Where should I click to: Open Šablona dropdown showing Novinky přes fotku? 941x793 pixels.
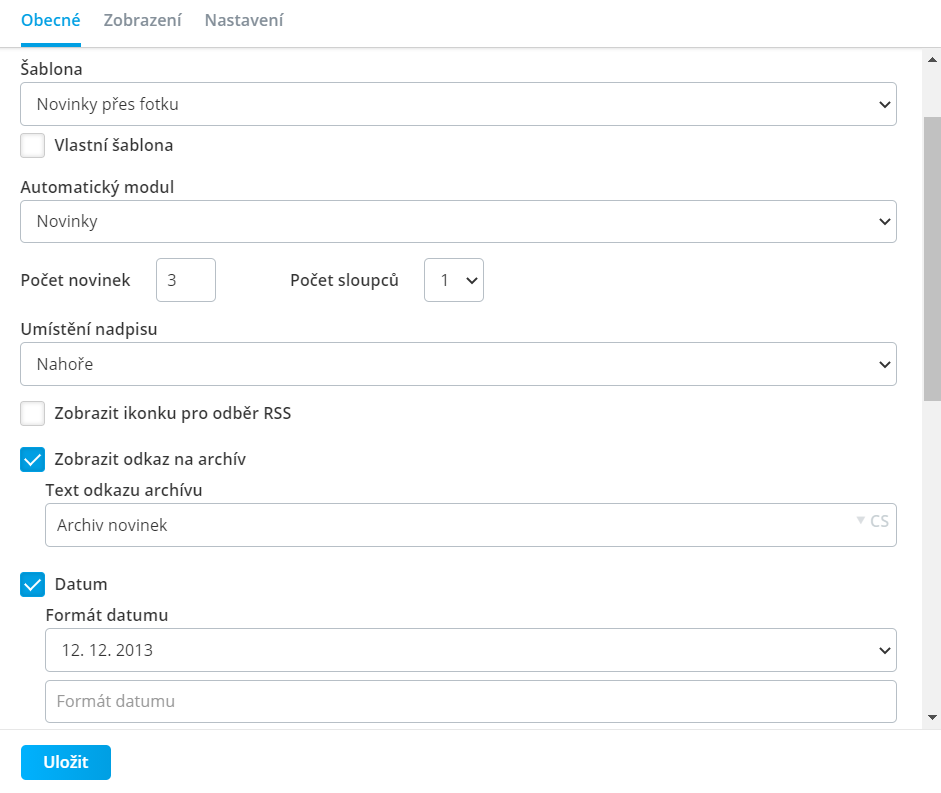pos(458,104)
